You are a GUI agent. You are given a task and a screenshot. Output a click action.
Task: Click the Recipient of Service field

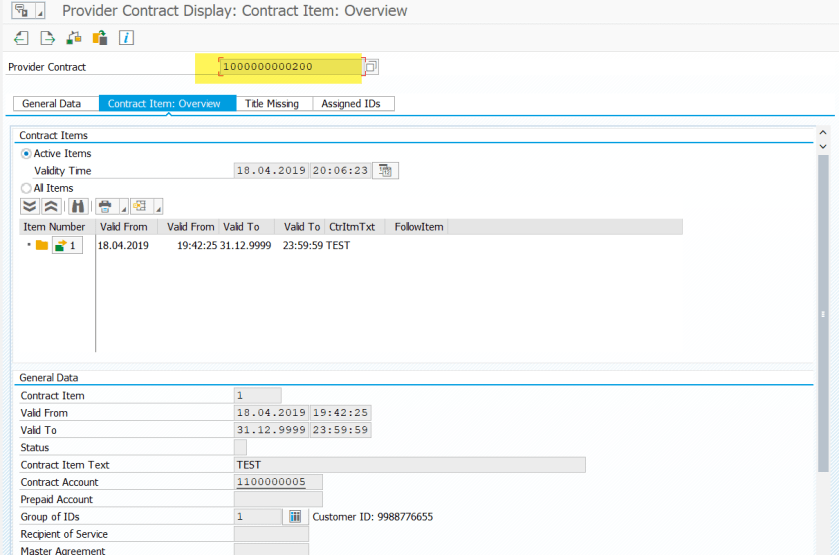[271, 534]
